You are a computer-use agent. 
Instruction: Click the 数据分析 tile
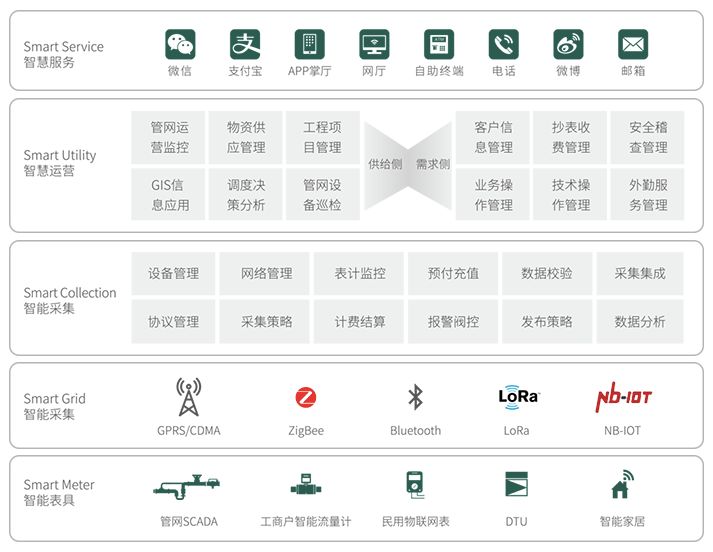640,321
